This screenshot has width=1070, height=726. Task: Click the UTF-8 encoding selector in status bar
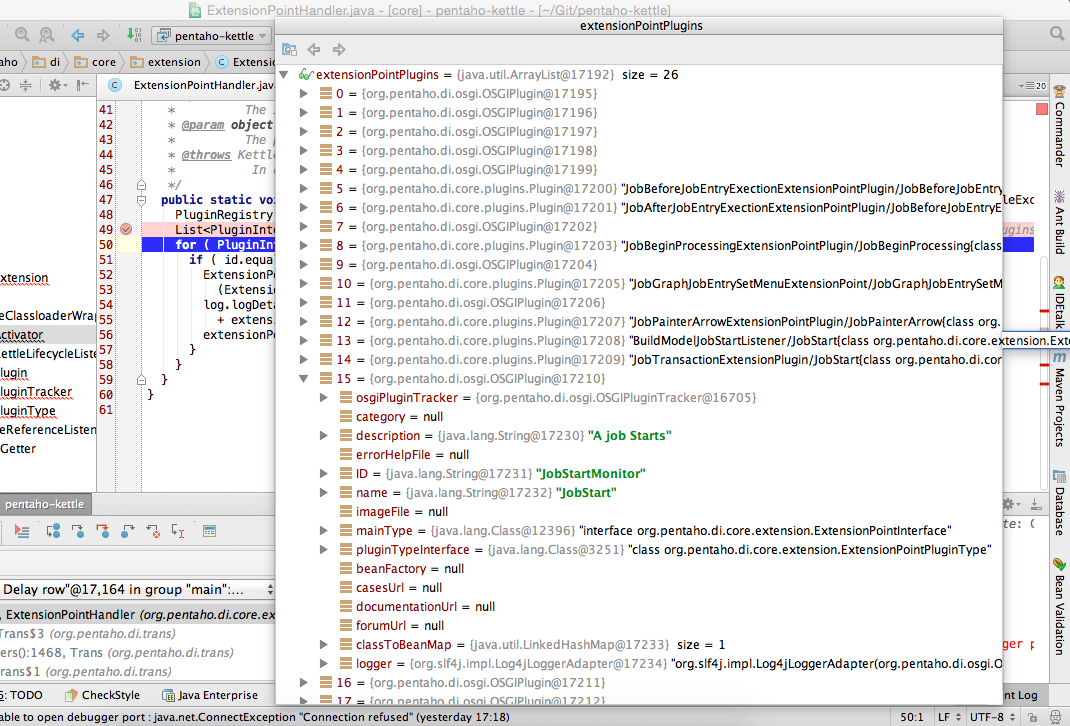(x=993, y=717)
